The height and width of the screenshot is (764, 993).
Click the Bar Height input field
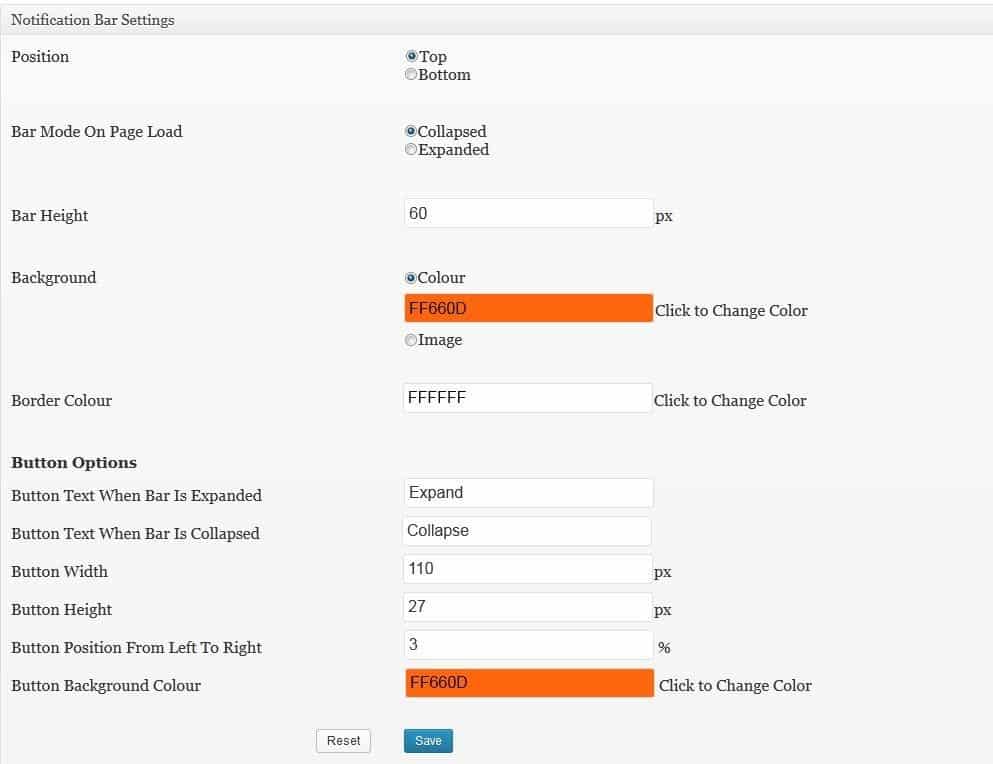pos(528,213)
